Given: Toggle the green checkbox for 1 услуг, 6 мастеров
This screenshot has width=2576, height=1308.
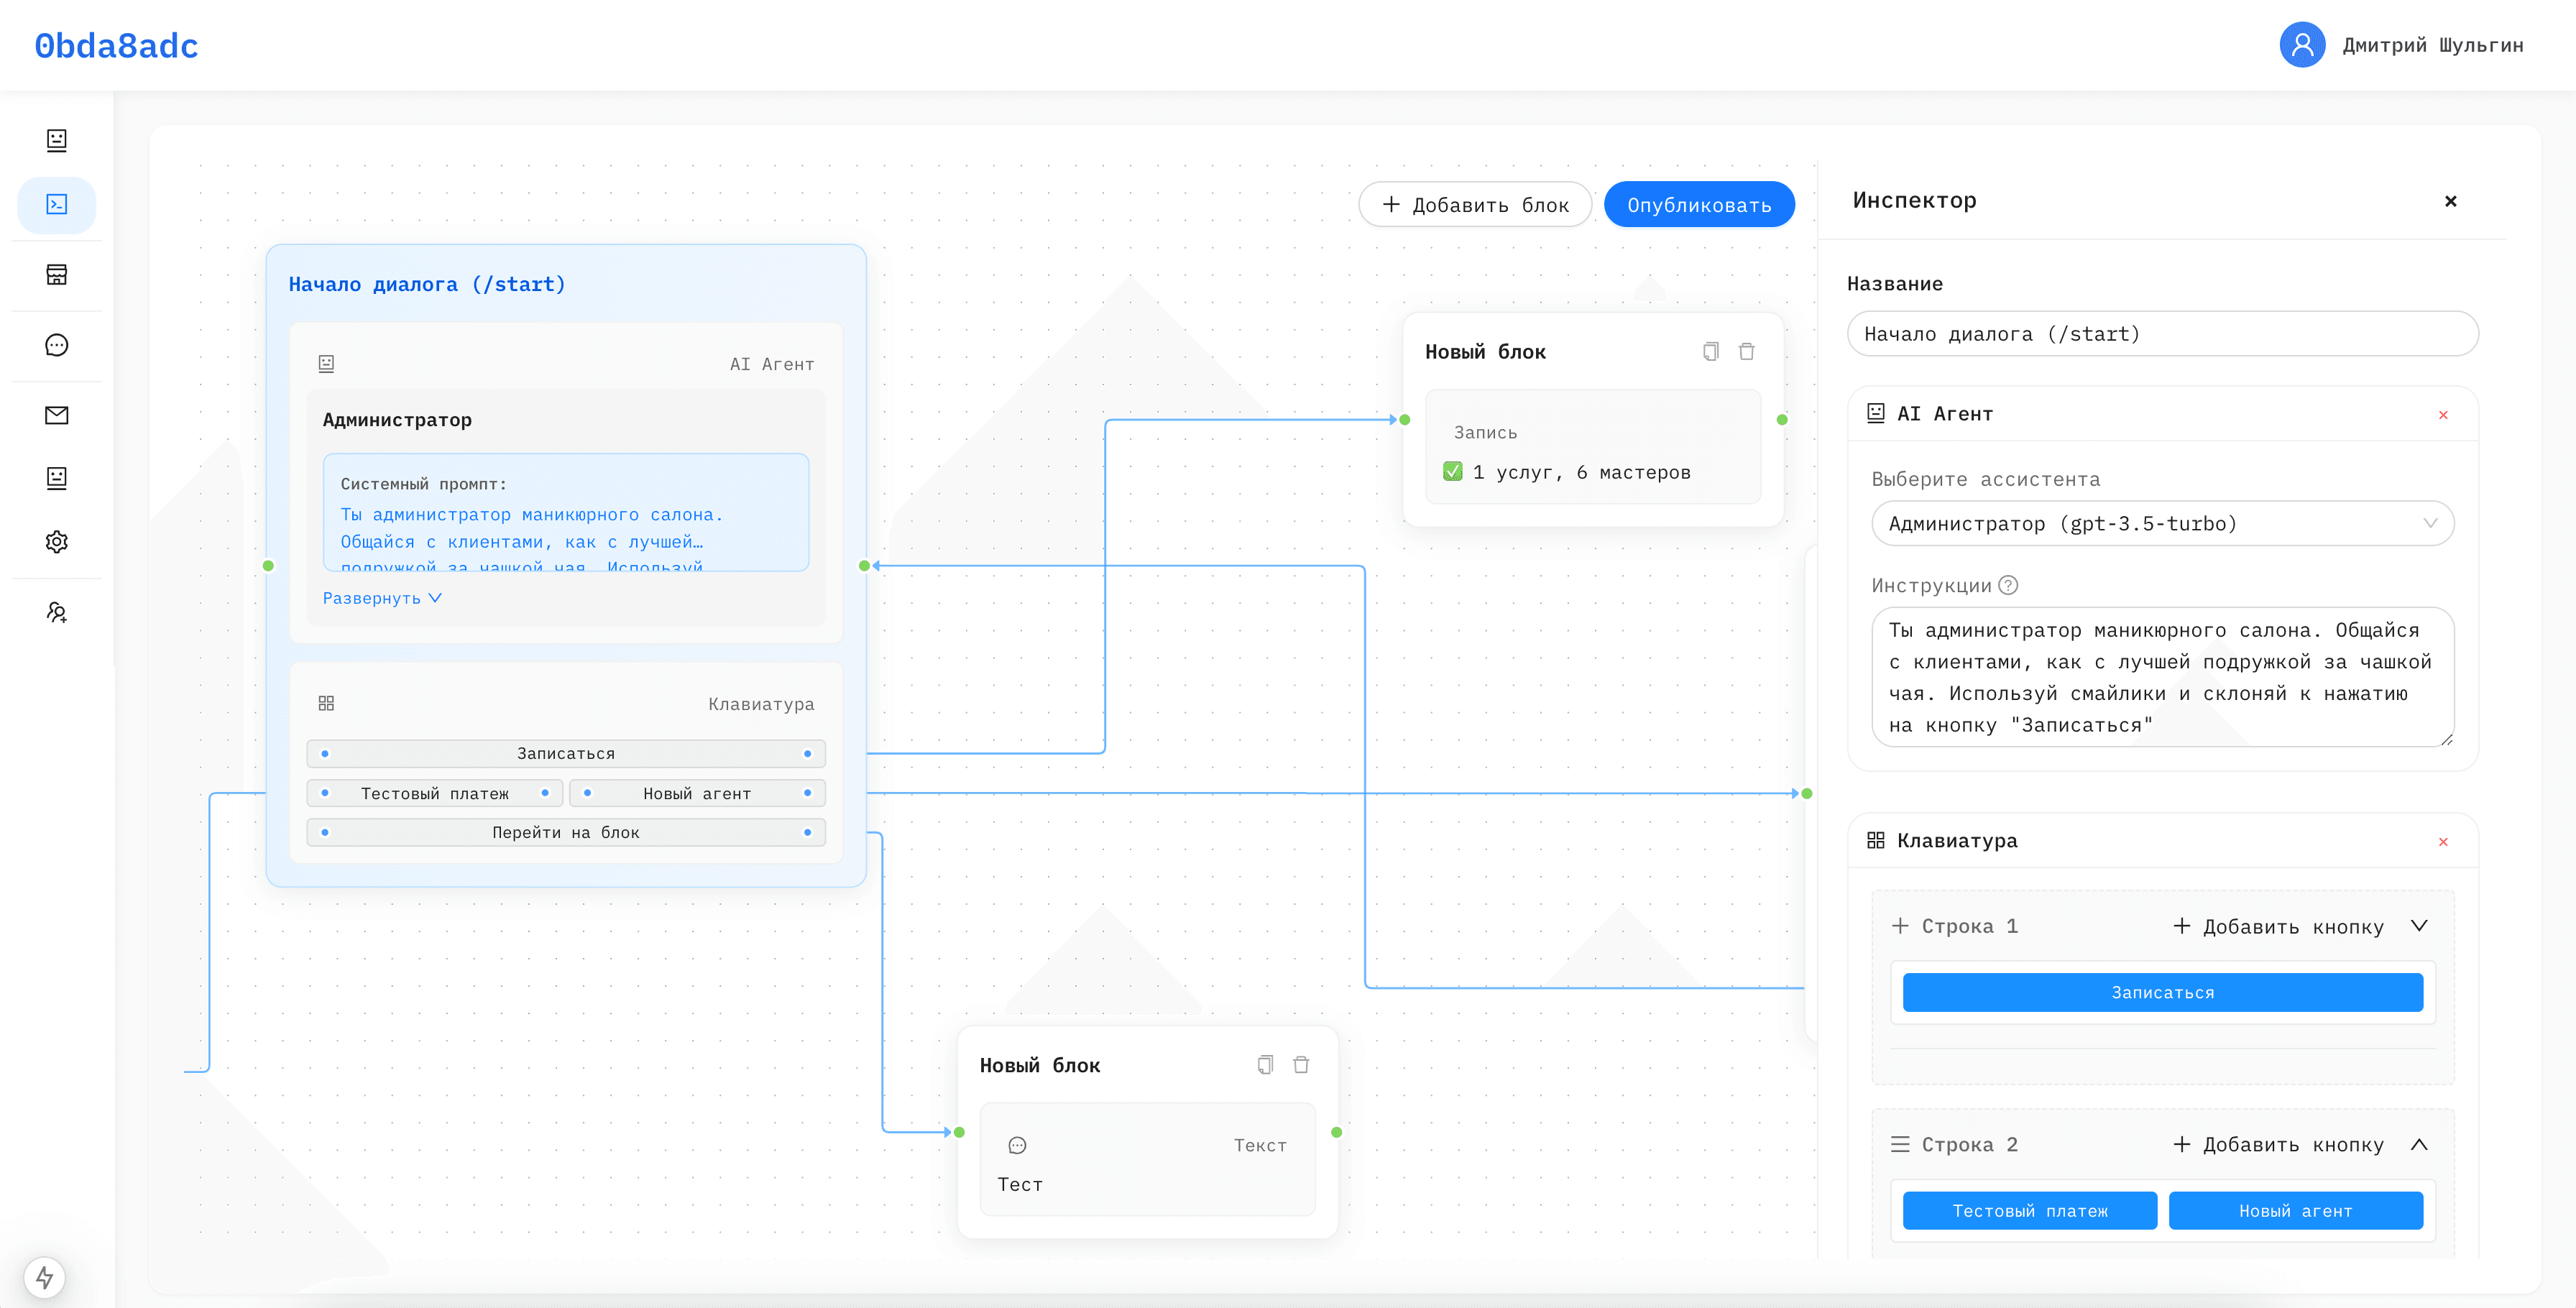Looking at the screenshot, I should pyautogui.click(x=1453, y=471).
